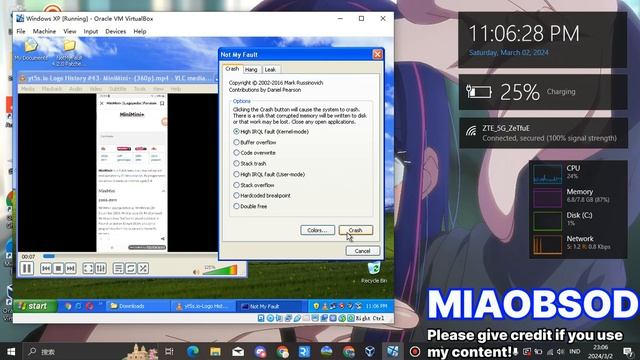The height and width of the screenshot is (360, 640).
Task: Choose the Code overwrite radio button
Action: tap(254, 153)
